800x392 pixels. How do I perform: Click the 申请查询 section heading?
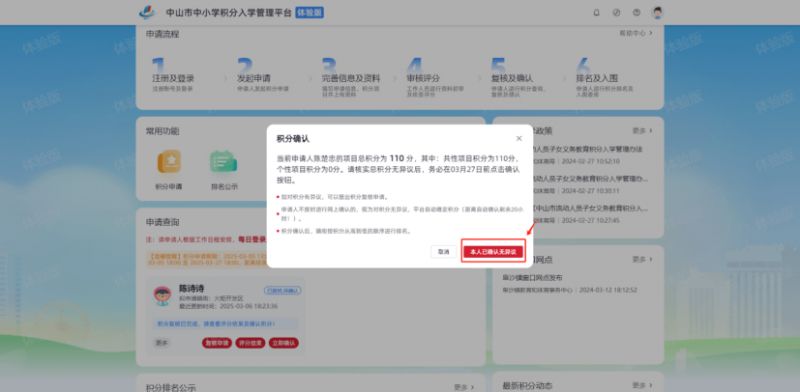162,222
